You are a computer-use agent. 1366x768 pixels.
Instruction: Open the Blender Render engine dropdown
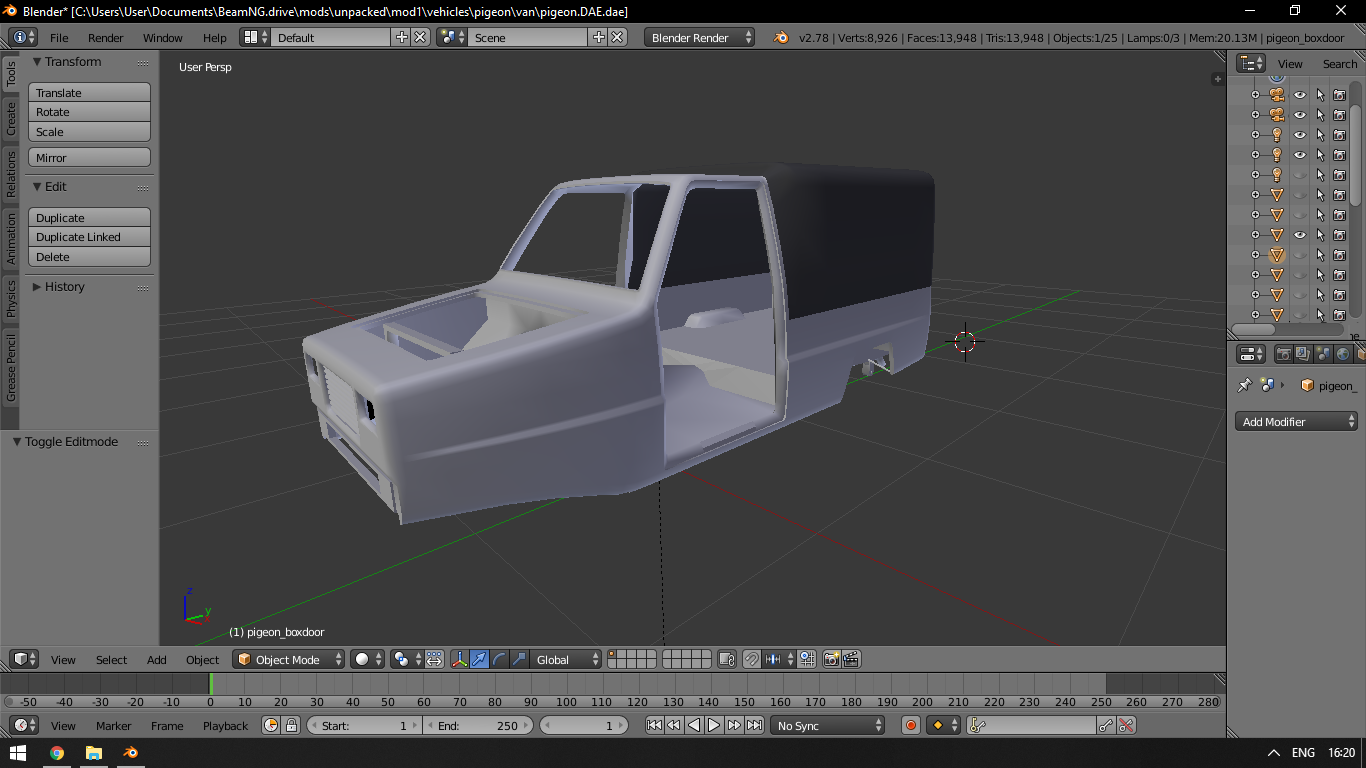[x=700, y=37]
